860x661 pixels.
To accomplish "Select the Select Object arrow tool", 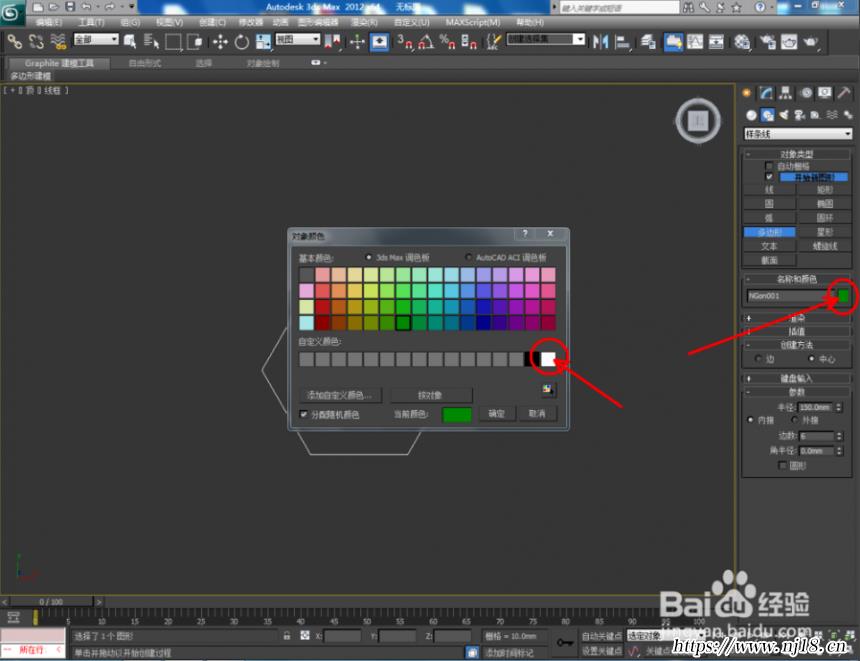I will coord(130,41).
